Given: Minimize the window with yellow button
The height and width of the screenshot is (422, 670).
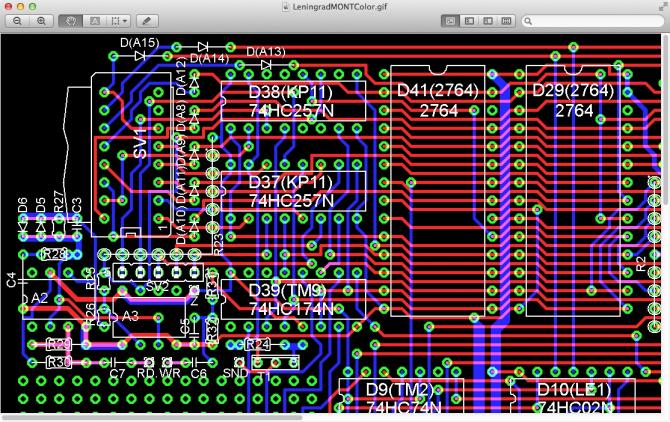Looking at the screenshot, I should [22, 6].
